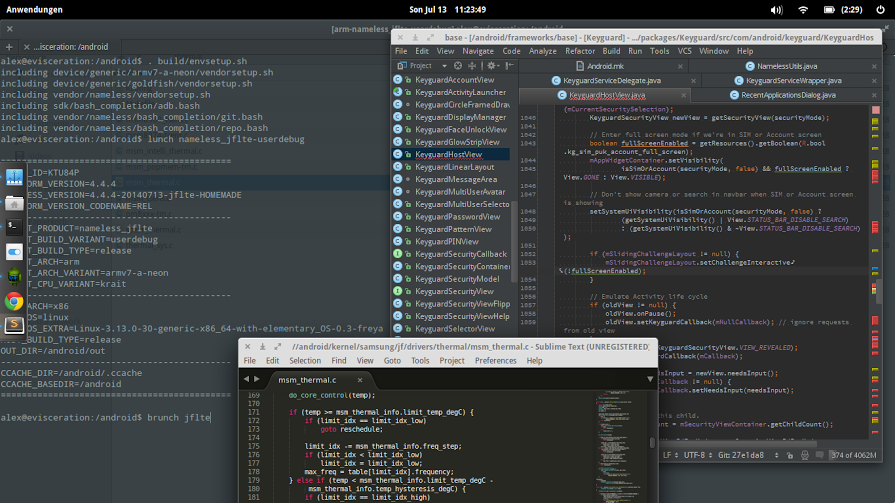Open the Files home folder dock icon
Image resolution: width=895 pixels, height=503 pixels.
click(x=14, y=203)
